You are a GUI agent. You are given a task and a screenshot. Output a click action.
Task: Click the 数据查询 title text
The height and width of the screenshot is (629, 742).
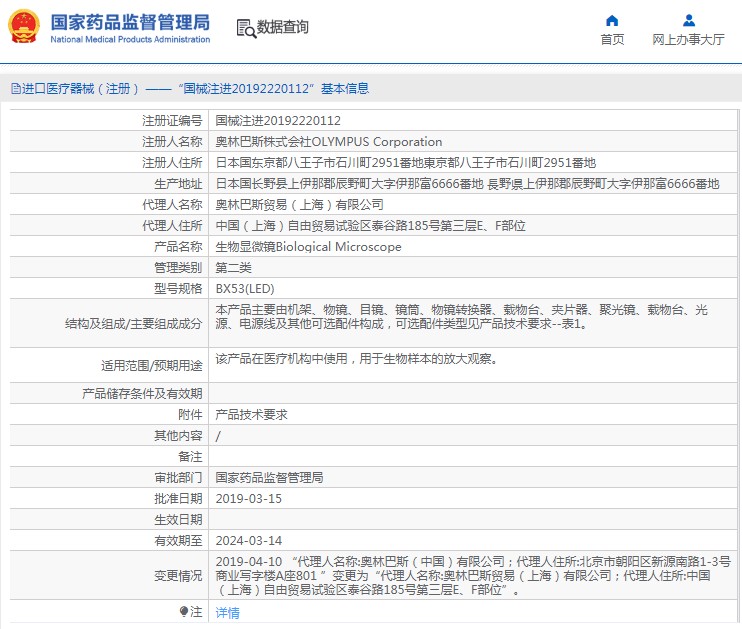click(283, 27)
